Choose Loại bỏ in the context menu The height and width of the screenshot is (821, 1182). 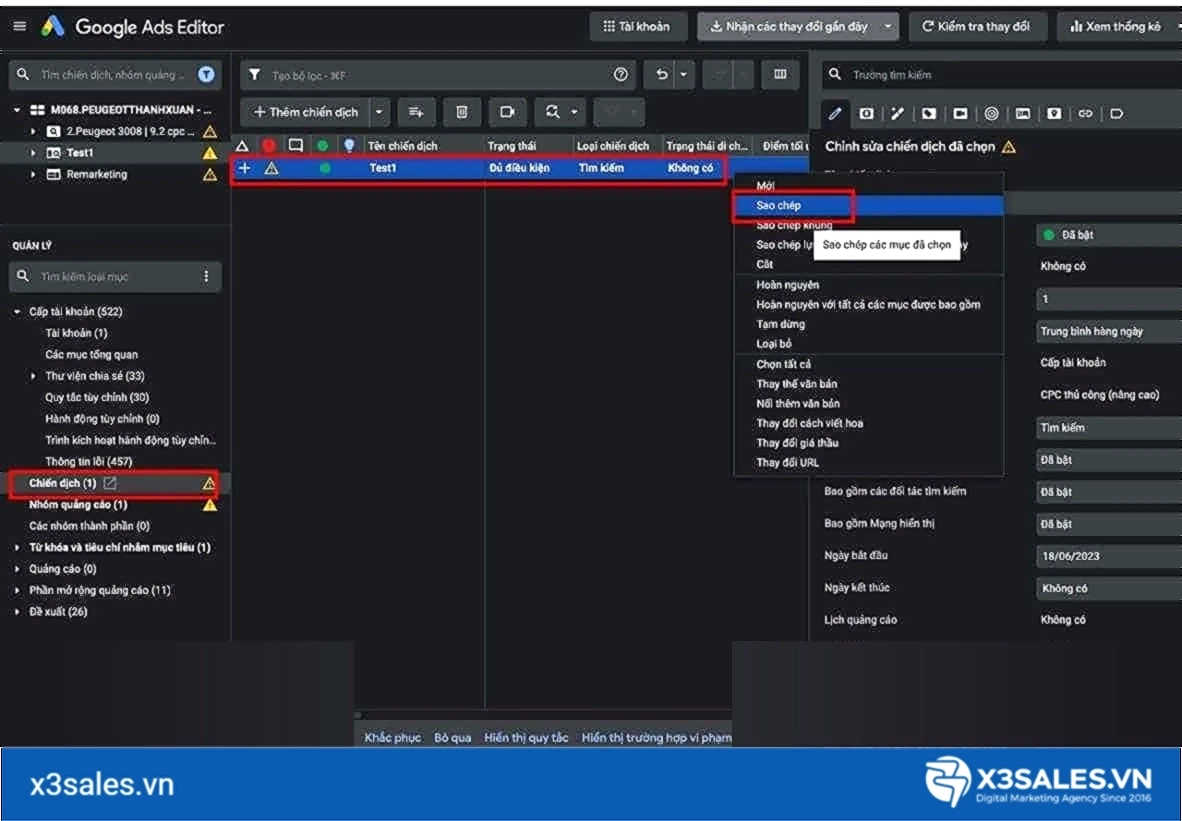pyautogui.click(x=868, y=344)
